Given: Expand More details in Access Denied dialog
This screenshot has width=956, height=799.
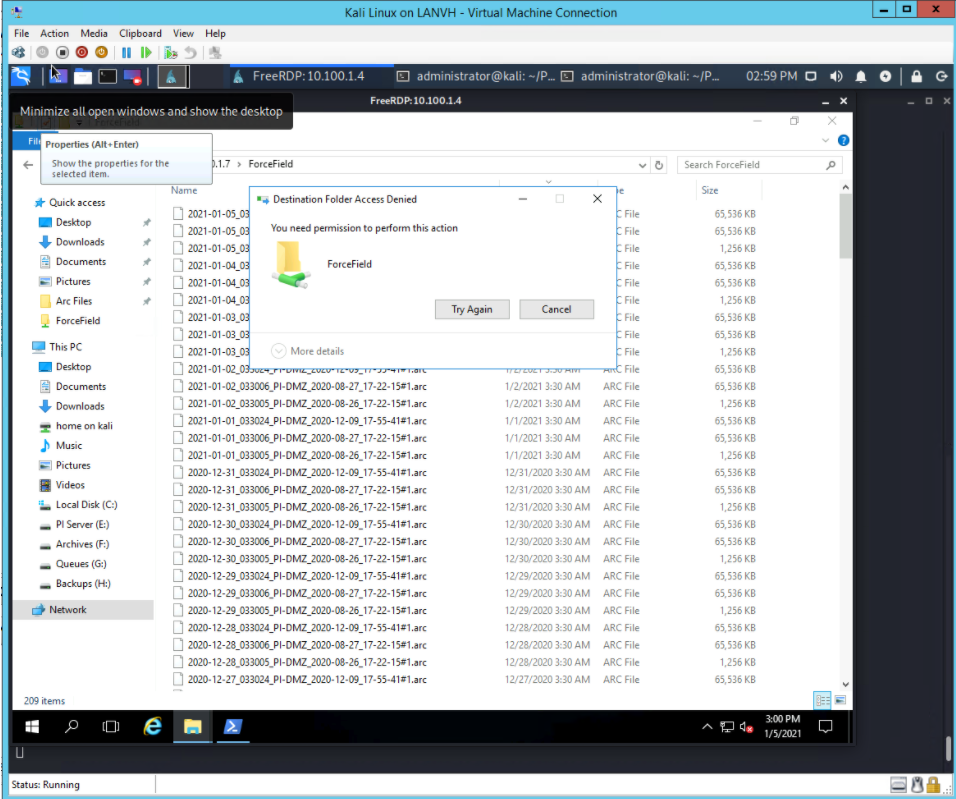Looking at the screenshot, I should click(308, 351).
